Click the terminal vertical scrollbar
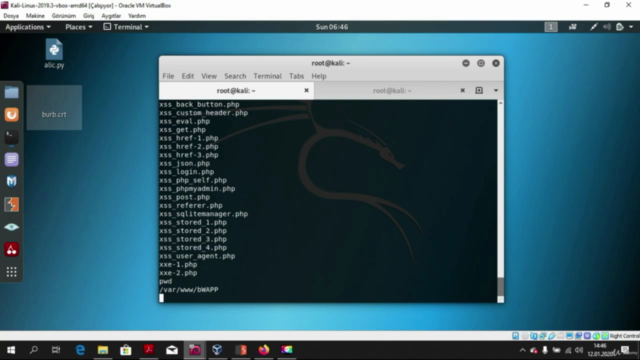640x360 pixels. point(500,201)
